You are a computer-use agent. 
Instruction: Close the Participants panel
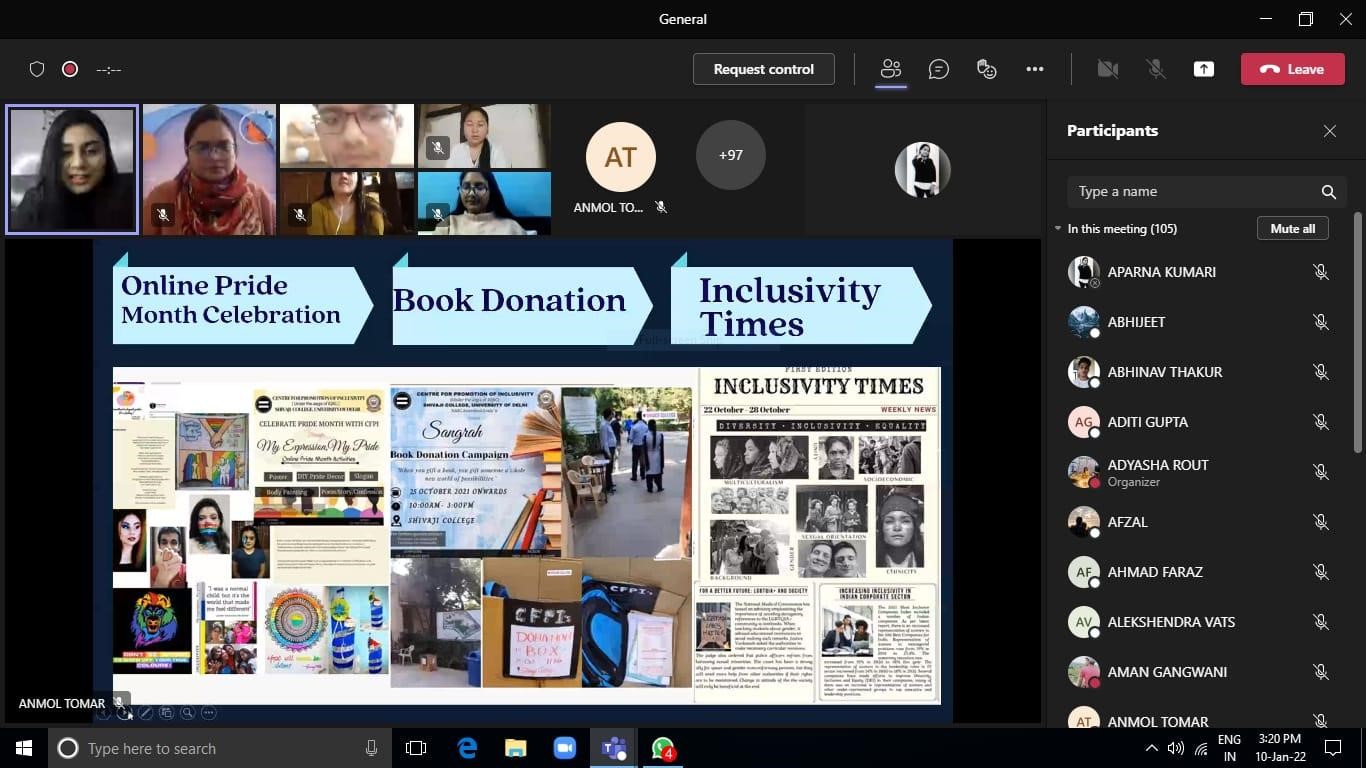pyautogui.click(x=1330, y=131)
